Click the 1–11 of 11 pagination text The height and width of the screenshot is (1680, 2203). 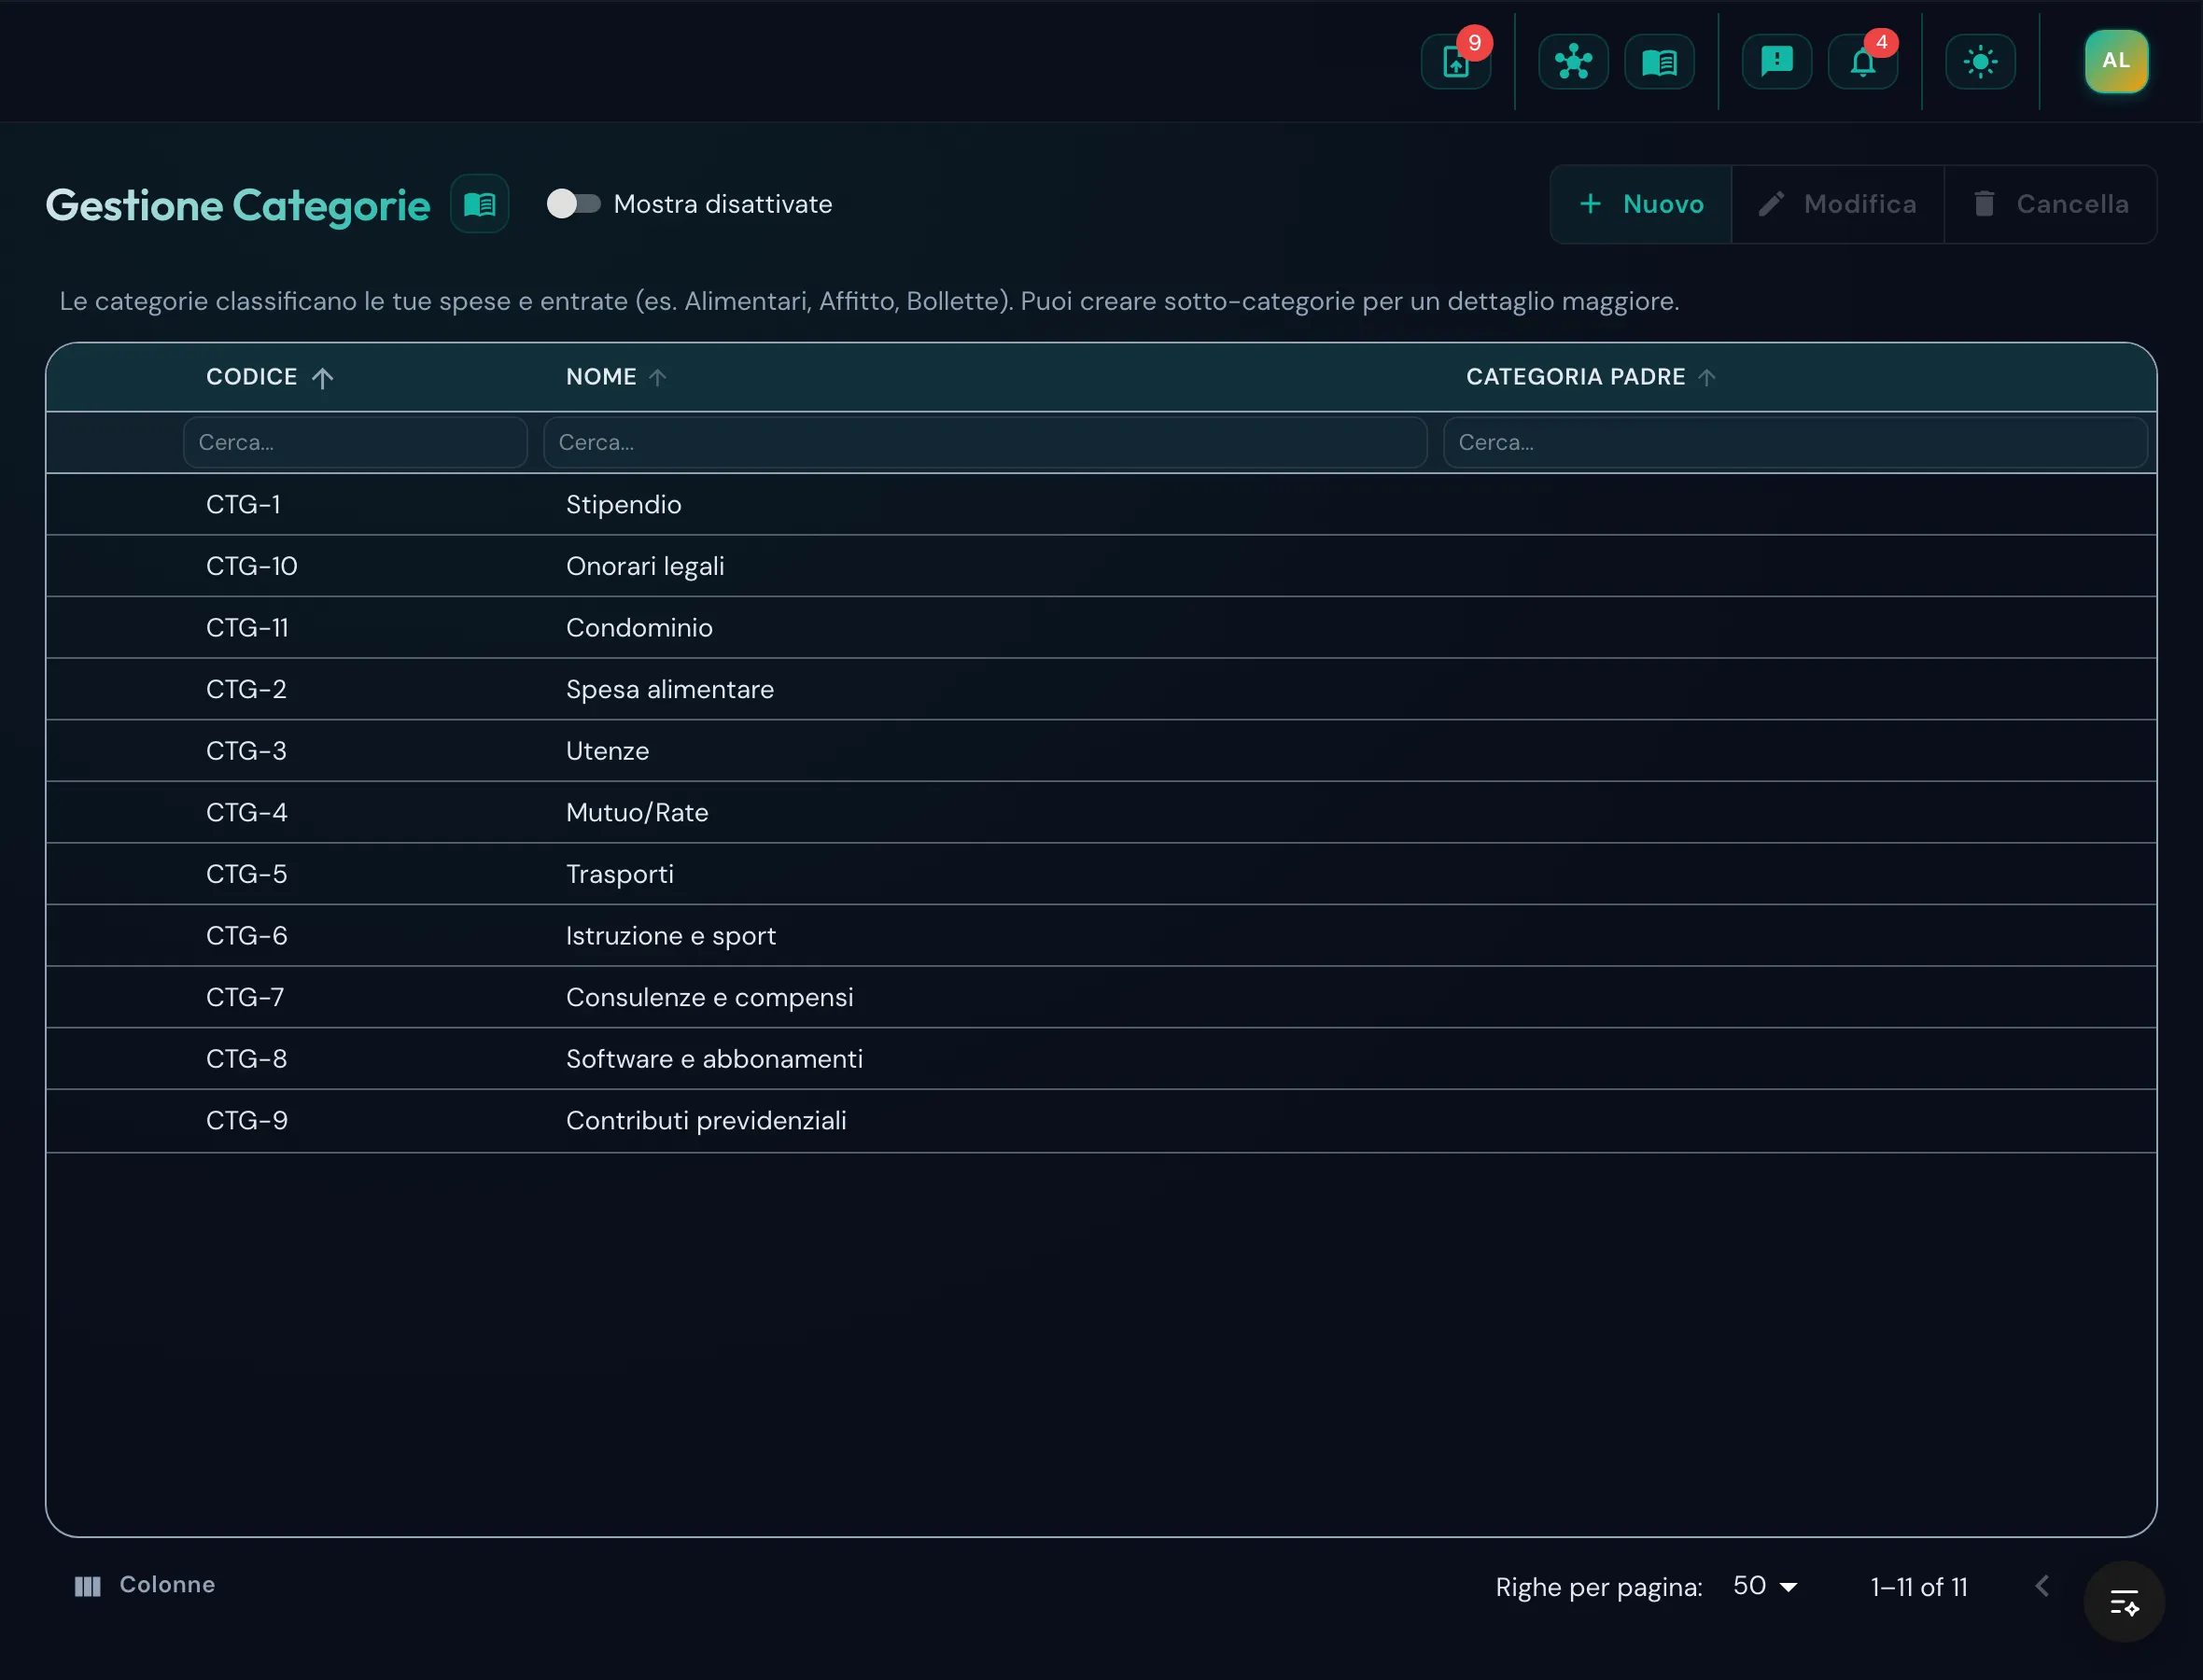point(1919,1587)
